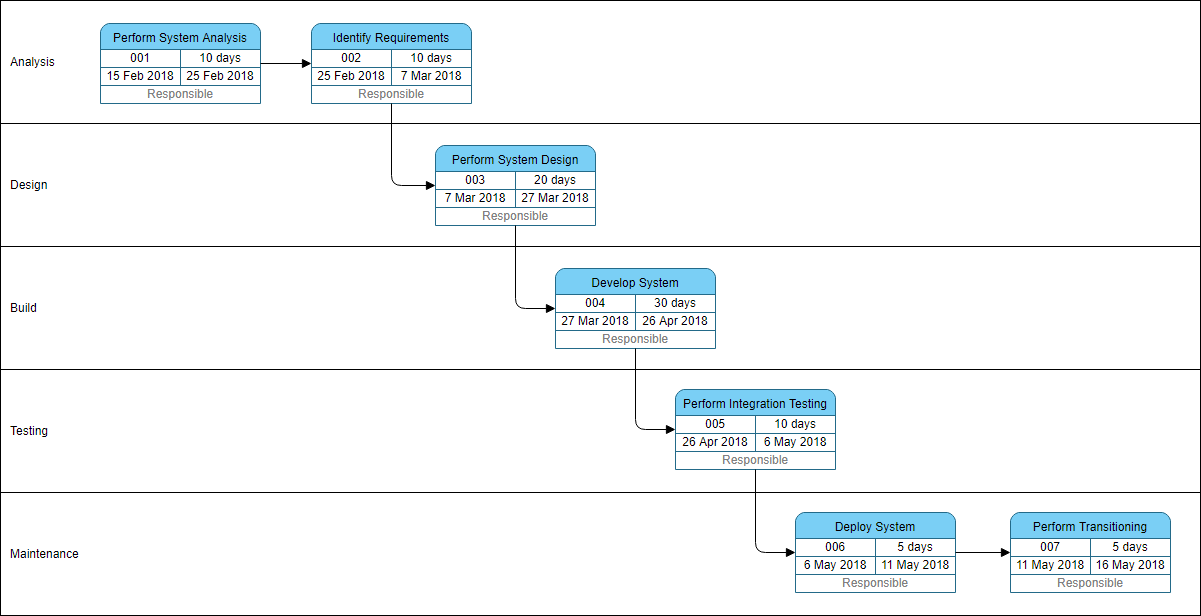Select the Identify Requirements task title

coord(391,37)
